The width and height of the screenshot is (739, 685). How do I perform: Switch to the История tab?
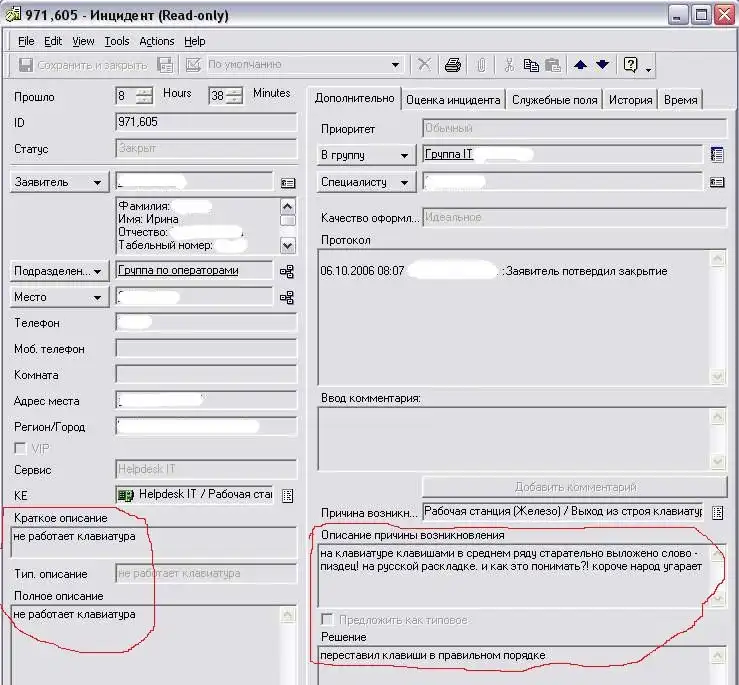point(630,99)
